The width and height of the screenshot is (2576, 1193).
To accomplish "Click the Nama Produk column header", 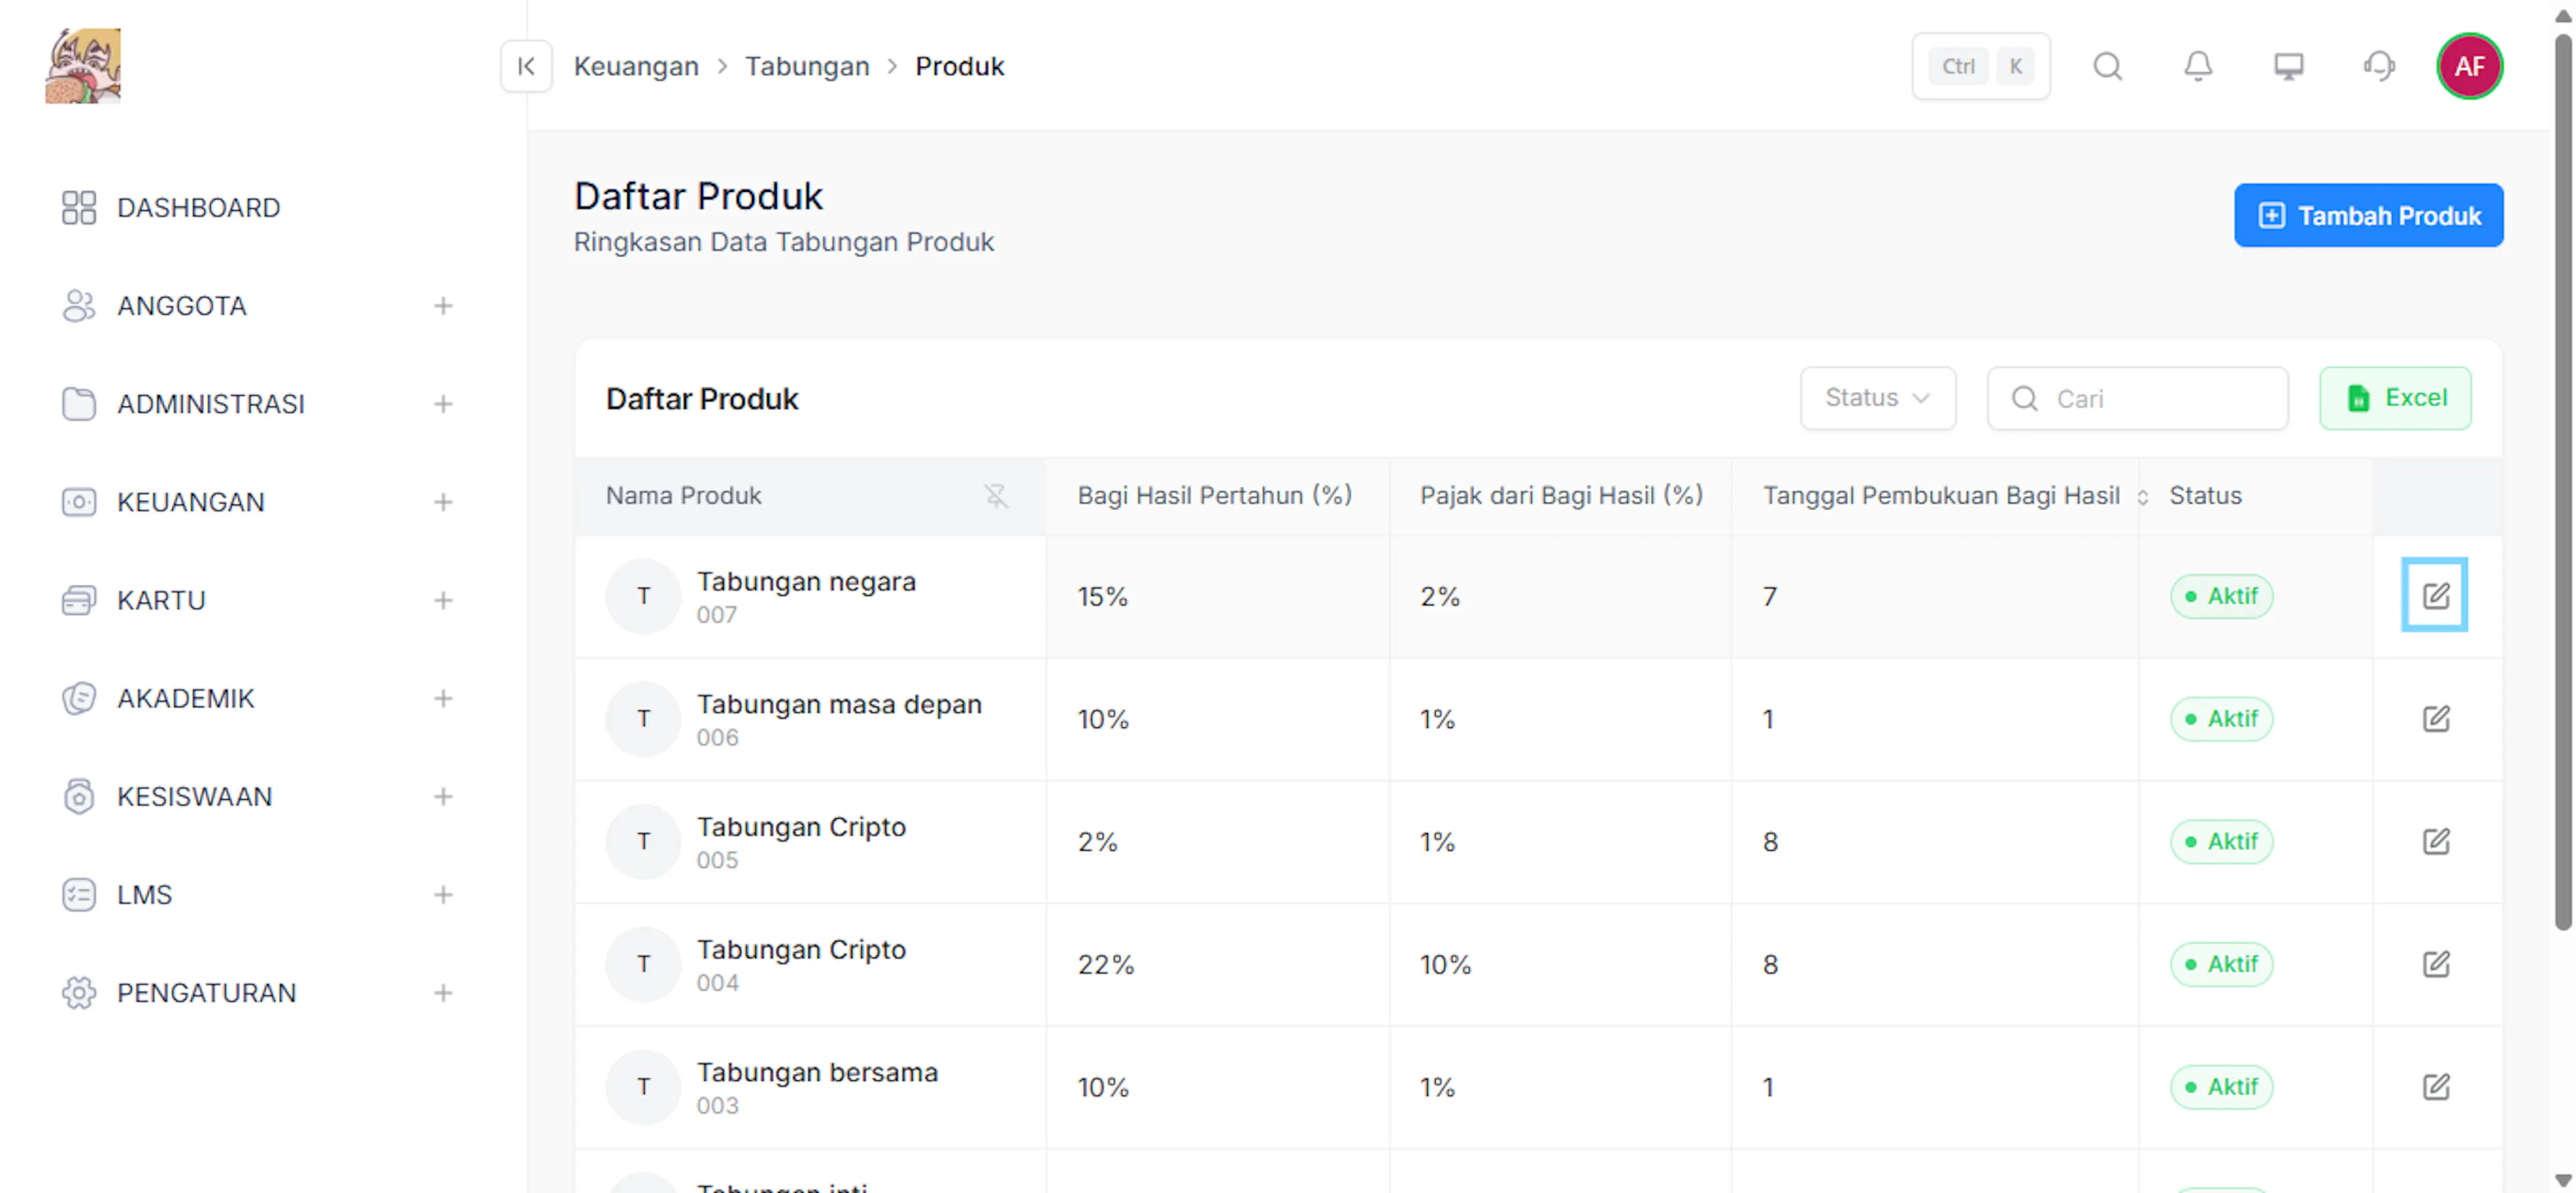I will coord(683,496).
